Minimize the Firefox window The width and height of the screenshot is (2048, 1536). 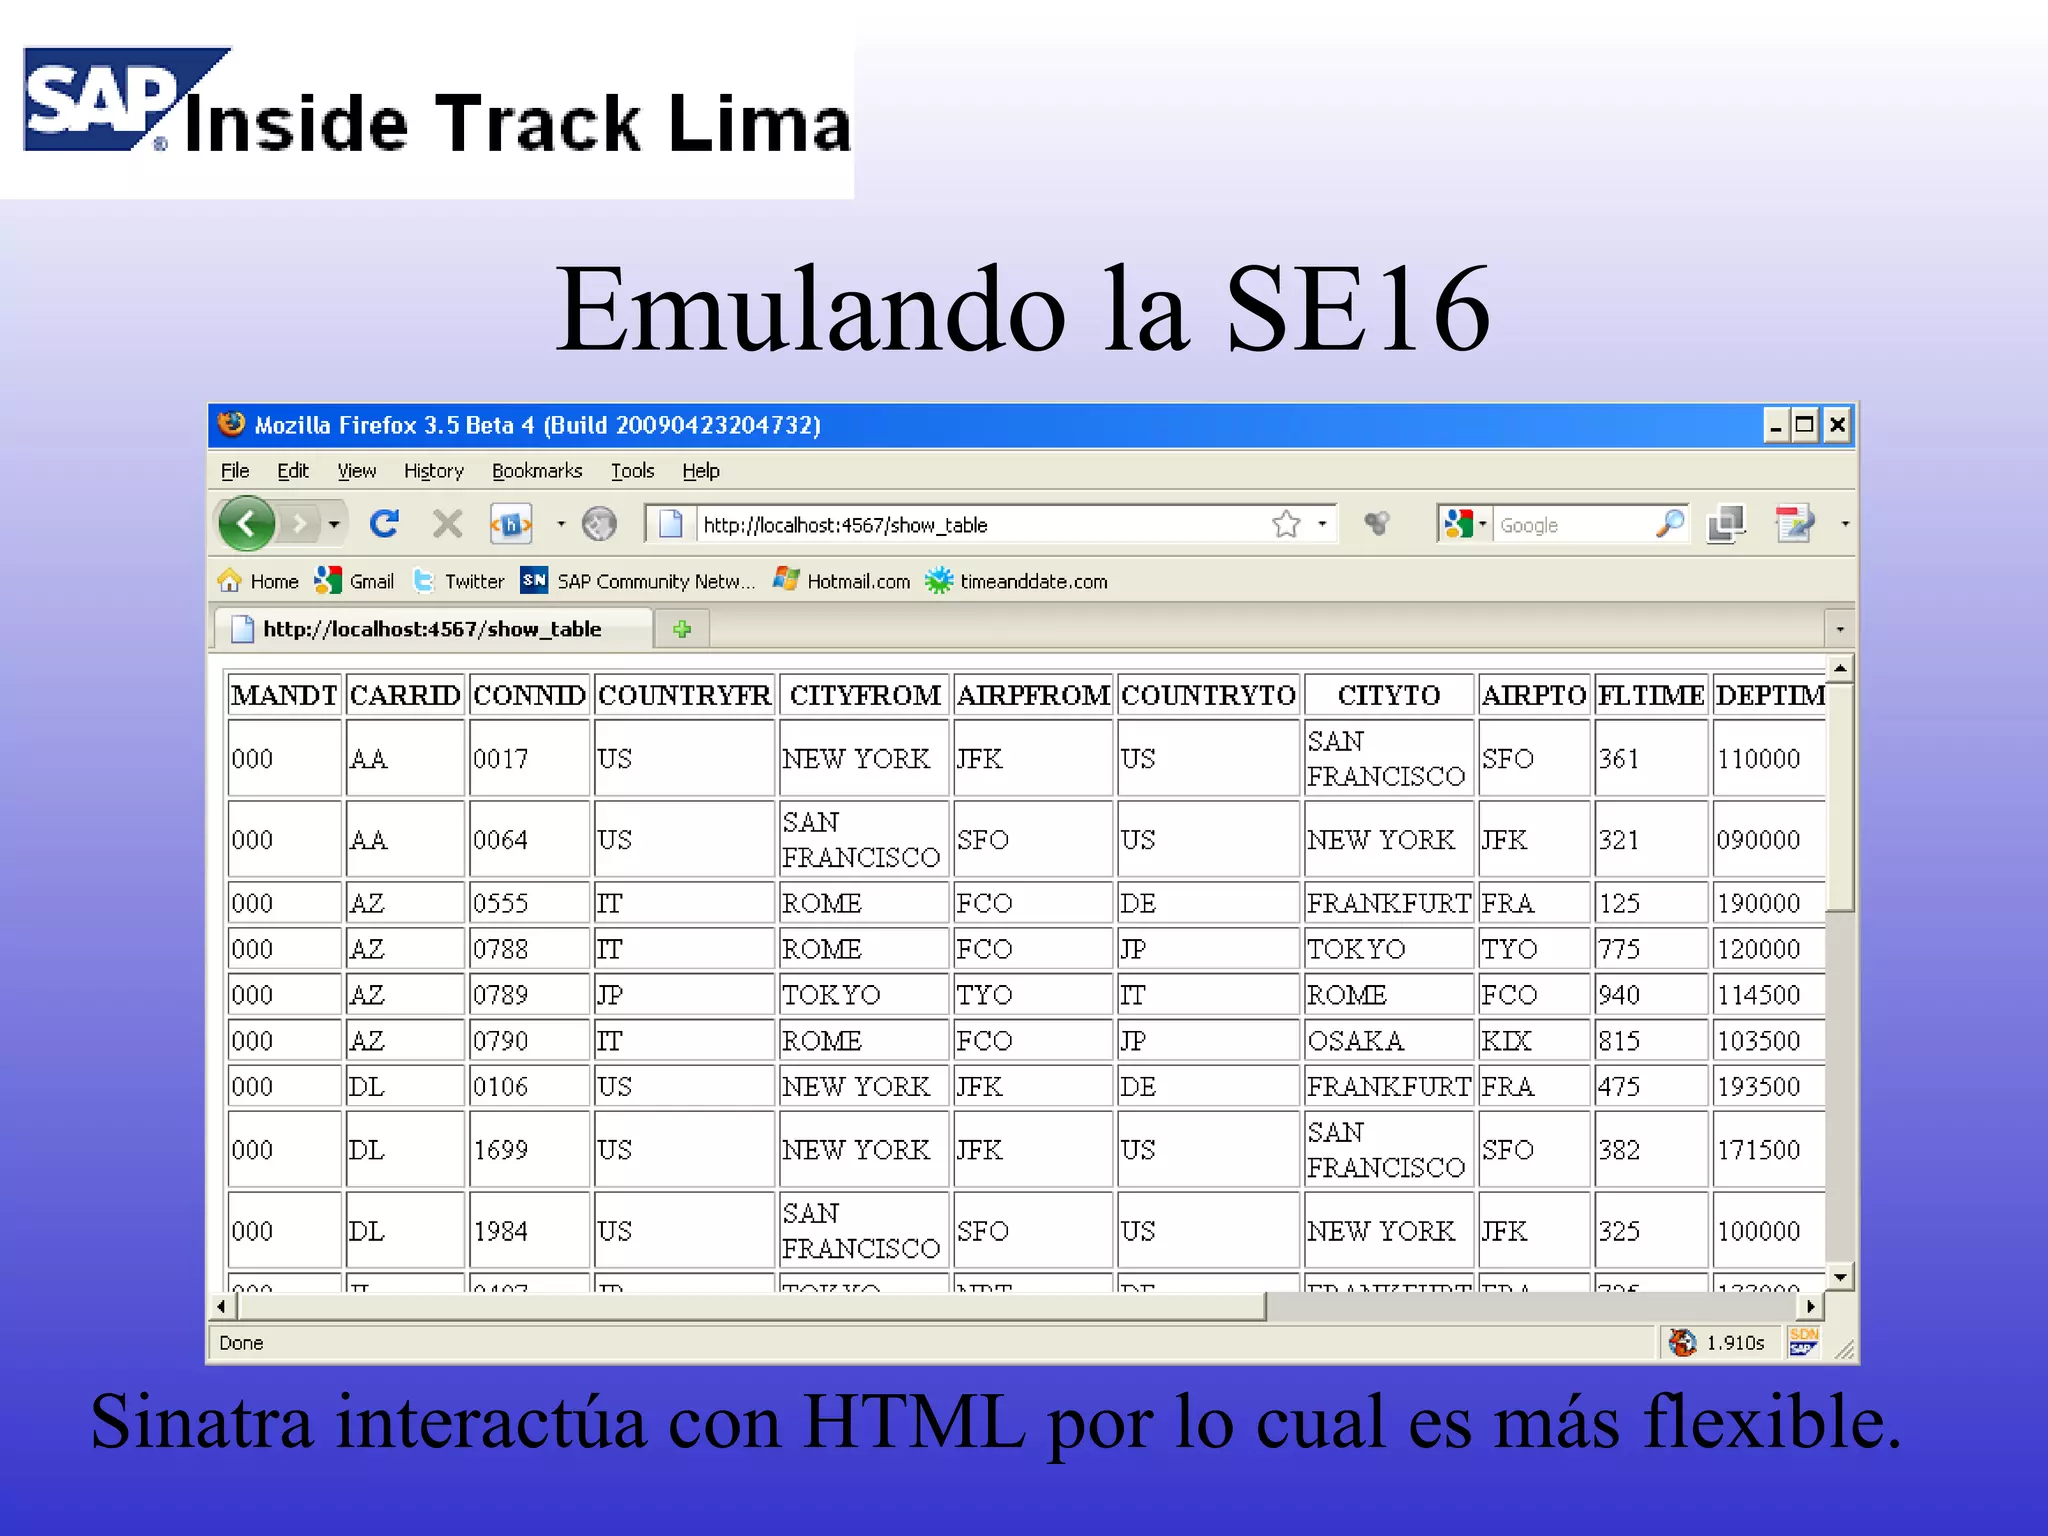click(1775, 425)
